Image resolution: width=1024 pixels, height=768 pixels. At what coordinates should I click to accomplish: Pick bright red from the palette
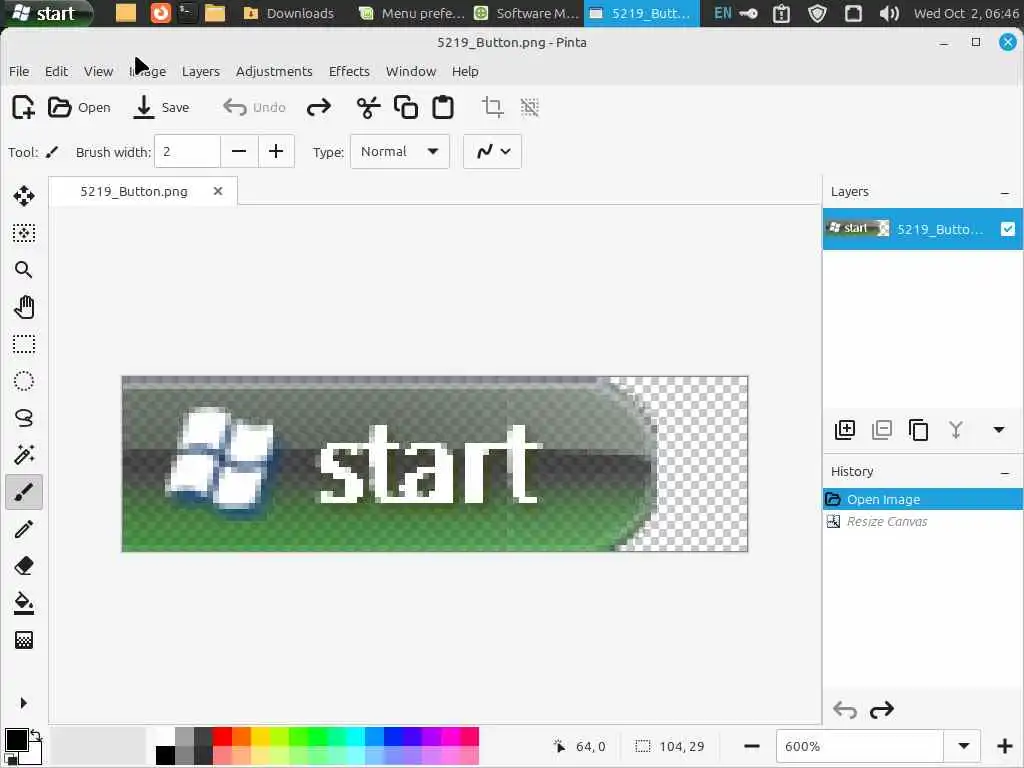click(222, 737)
